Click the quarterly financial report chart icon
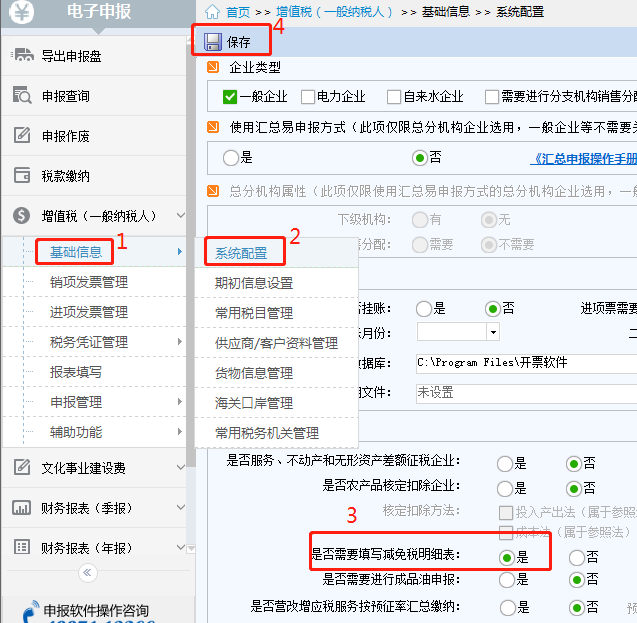 click(22, 508)
